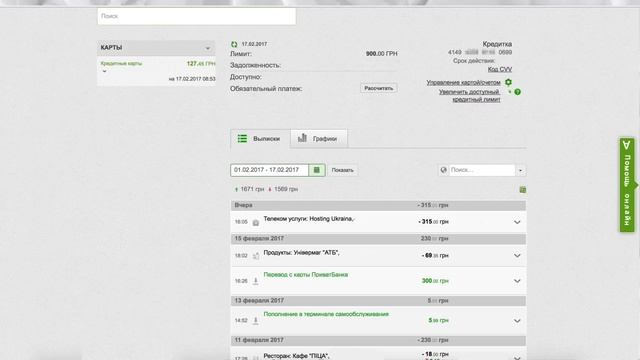Screen dimensions: 640x360
Task: Click green help question mark icon
Action: click(x=518, y=92)
